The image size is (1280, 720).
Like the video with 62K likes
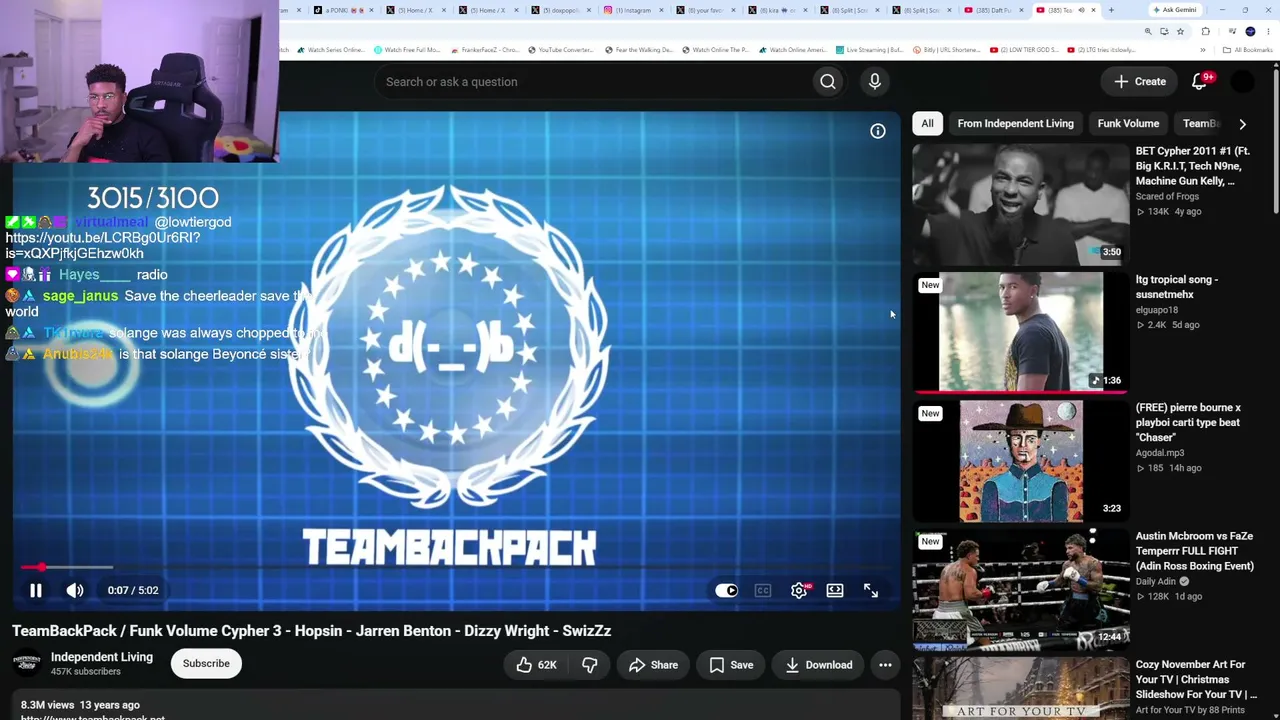click(x=537, y=665)
